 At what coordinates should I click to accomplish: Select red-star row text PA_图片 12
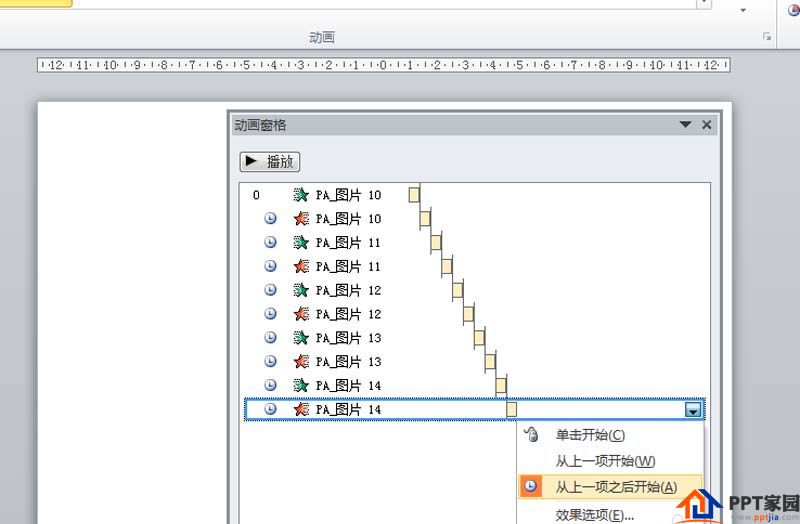tap(348, 314)
